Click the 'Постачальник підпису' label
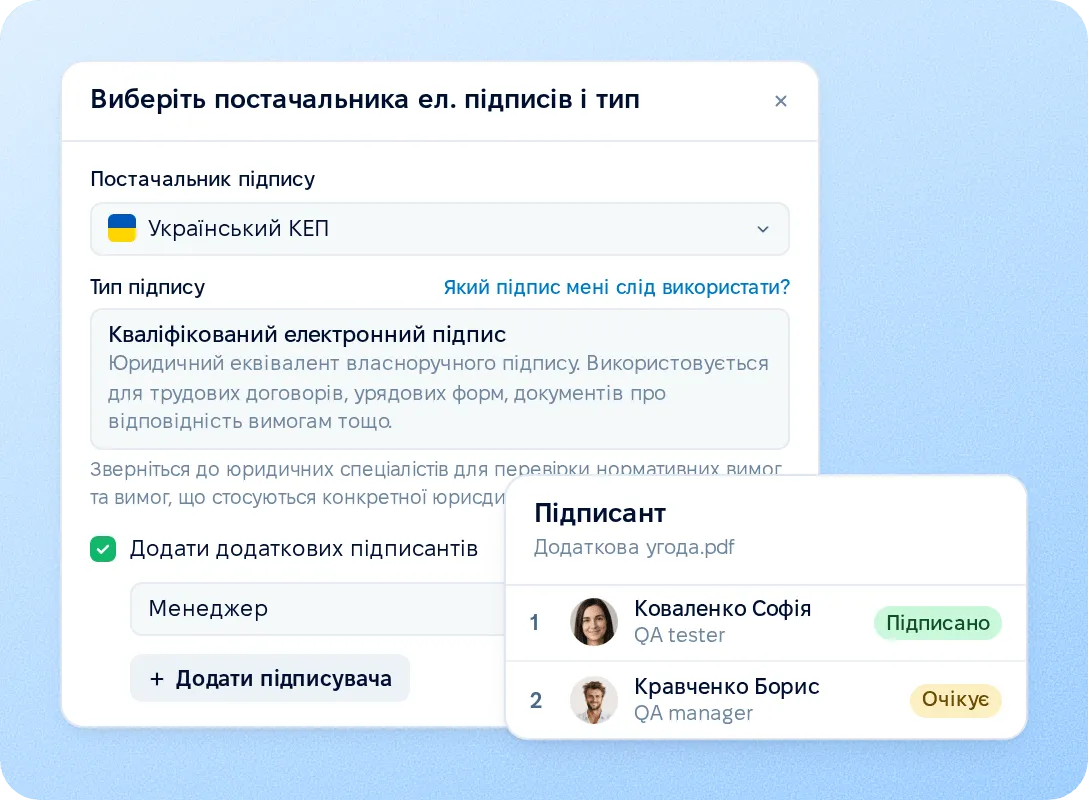 pos(203,179)
